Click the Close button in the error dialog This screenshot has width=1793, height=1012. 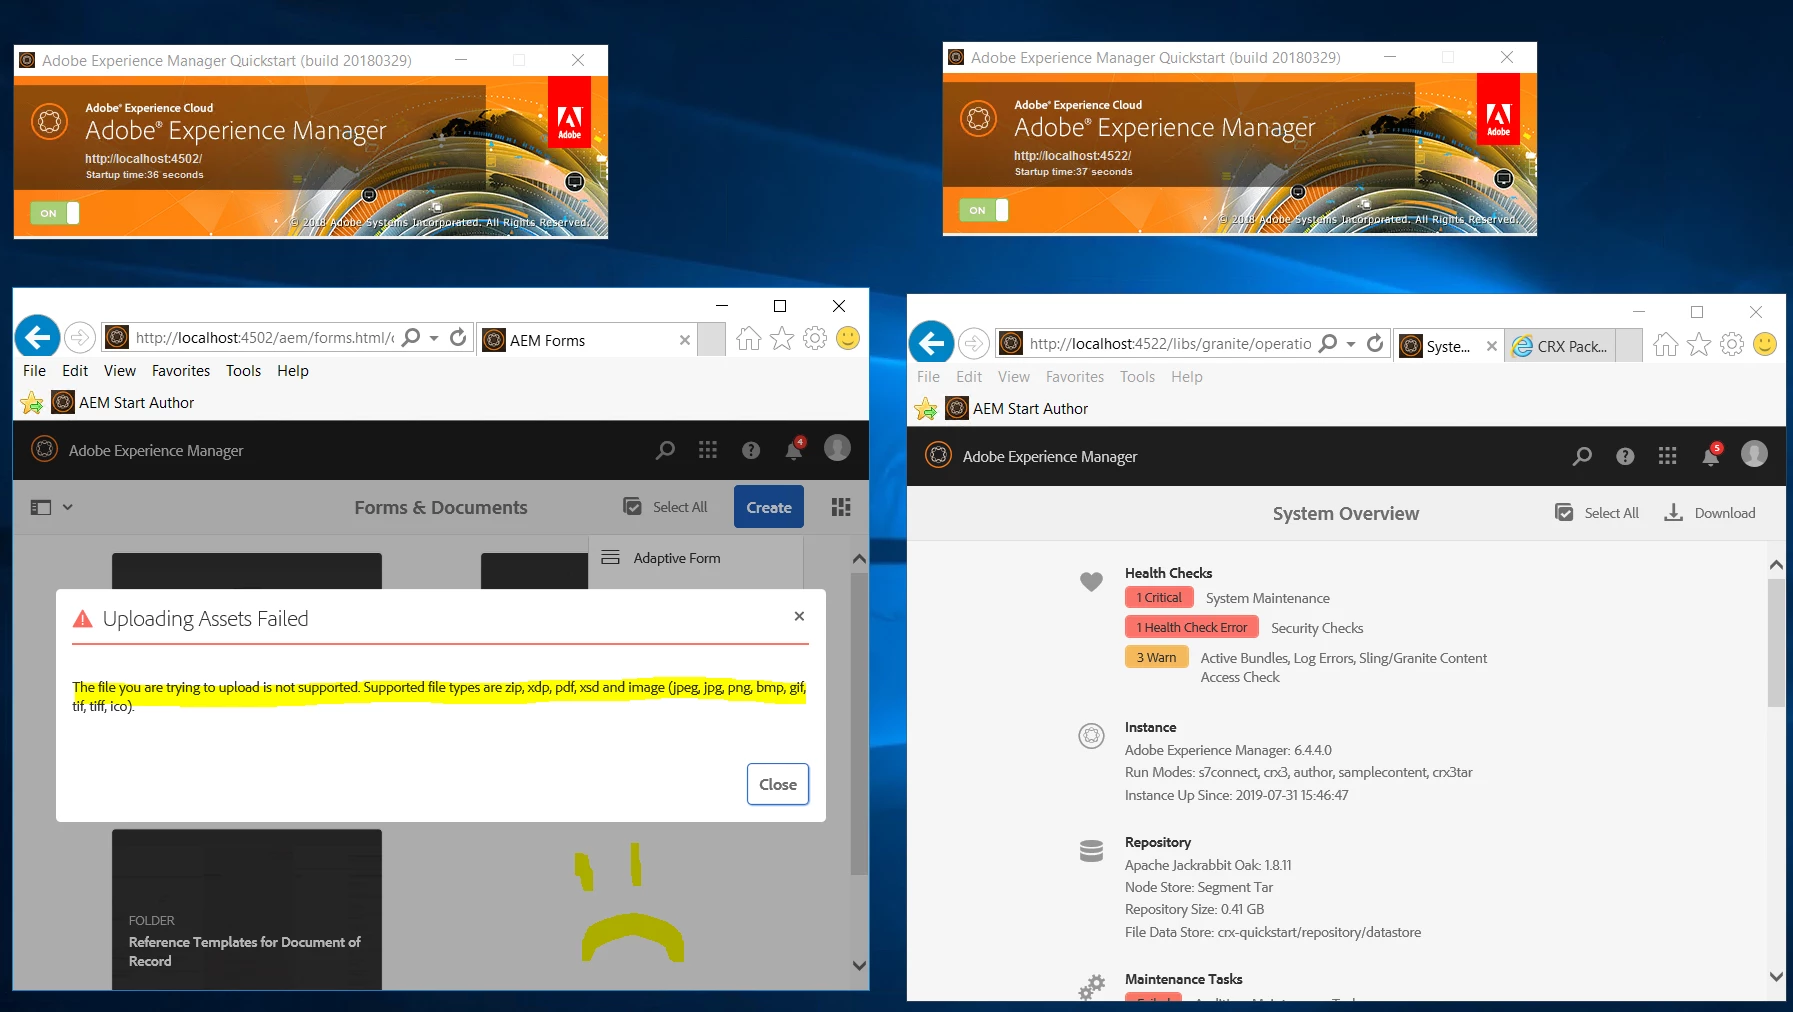tap(778, 784)
